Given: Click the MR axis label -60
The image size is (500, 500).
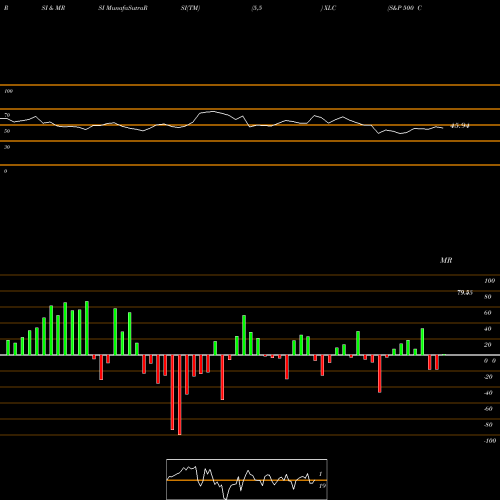Looking at the screenshot, I should 488,409.
